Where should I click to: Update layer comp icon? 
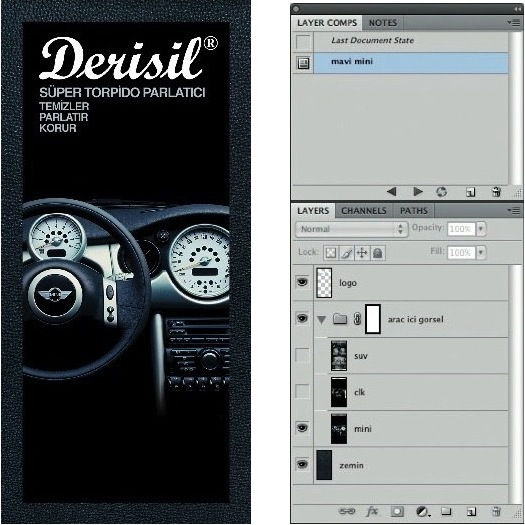pos(442,192)
